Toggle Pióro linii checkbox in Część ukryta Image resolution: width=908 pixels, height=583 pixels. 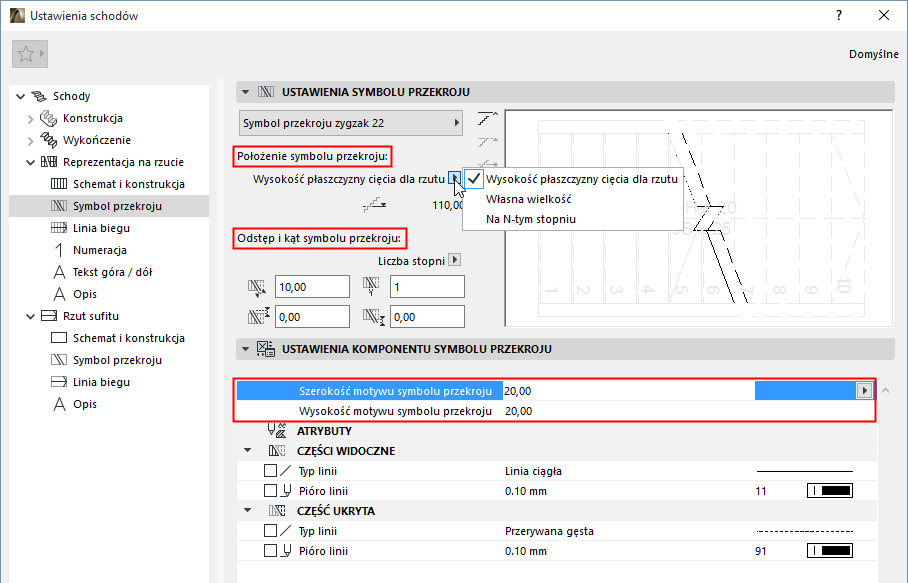270,551
